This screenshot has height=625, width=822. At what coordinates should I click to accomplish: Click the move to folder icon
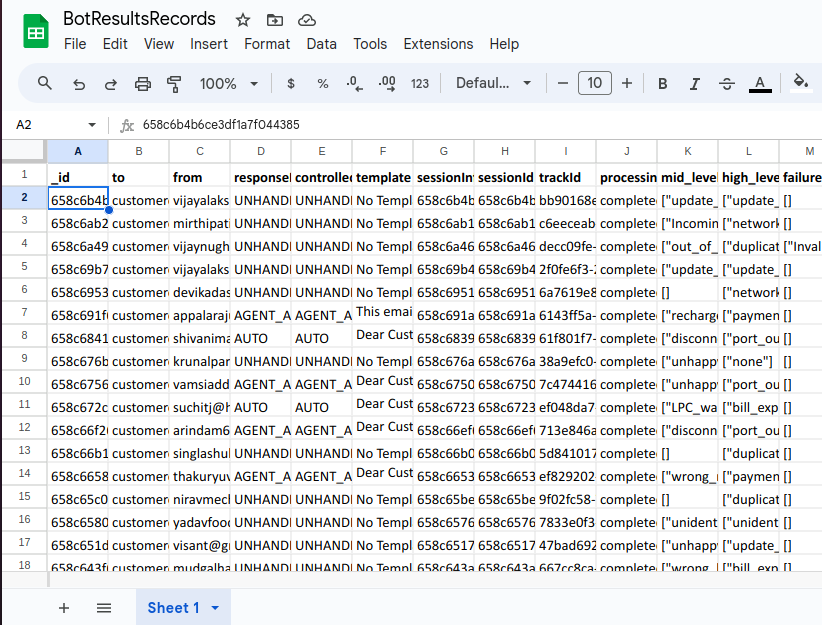click(275, 20)
